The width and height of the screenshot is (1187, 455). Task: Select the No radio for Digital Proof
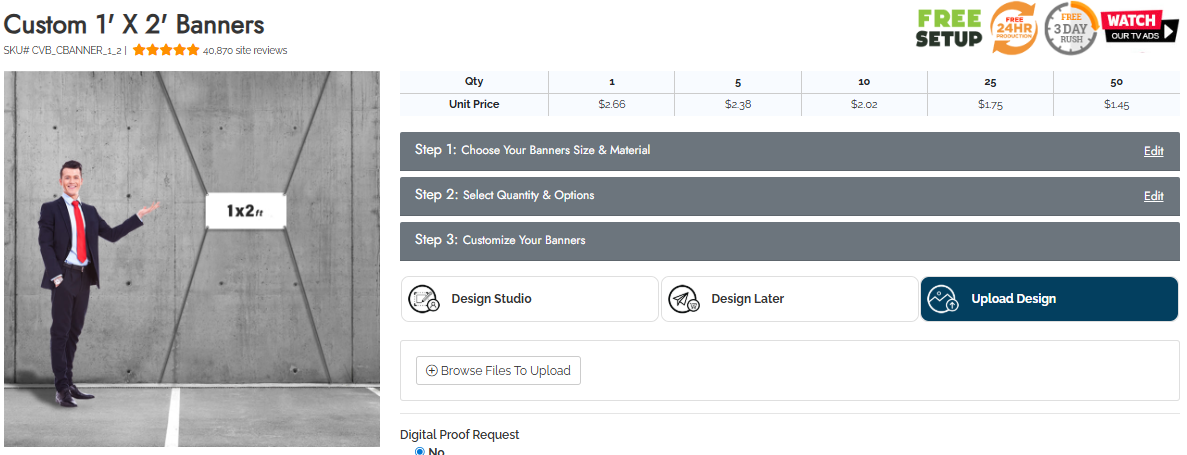(420, 451)
